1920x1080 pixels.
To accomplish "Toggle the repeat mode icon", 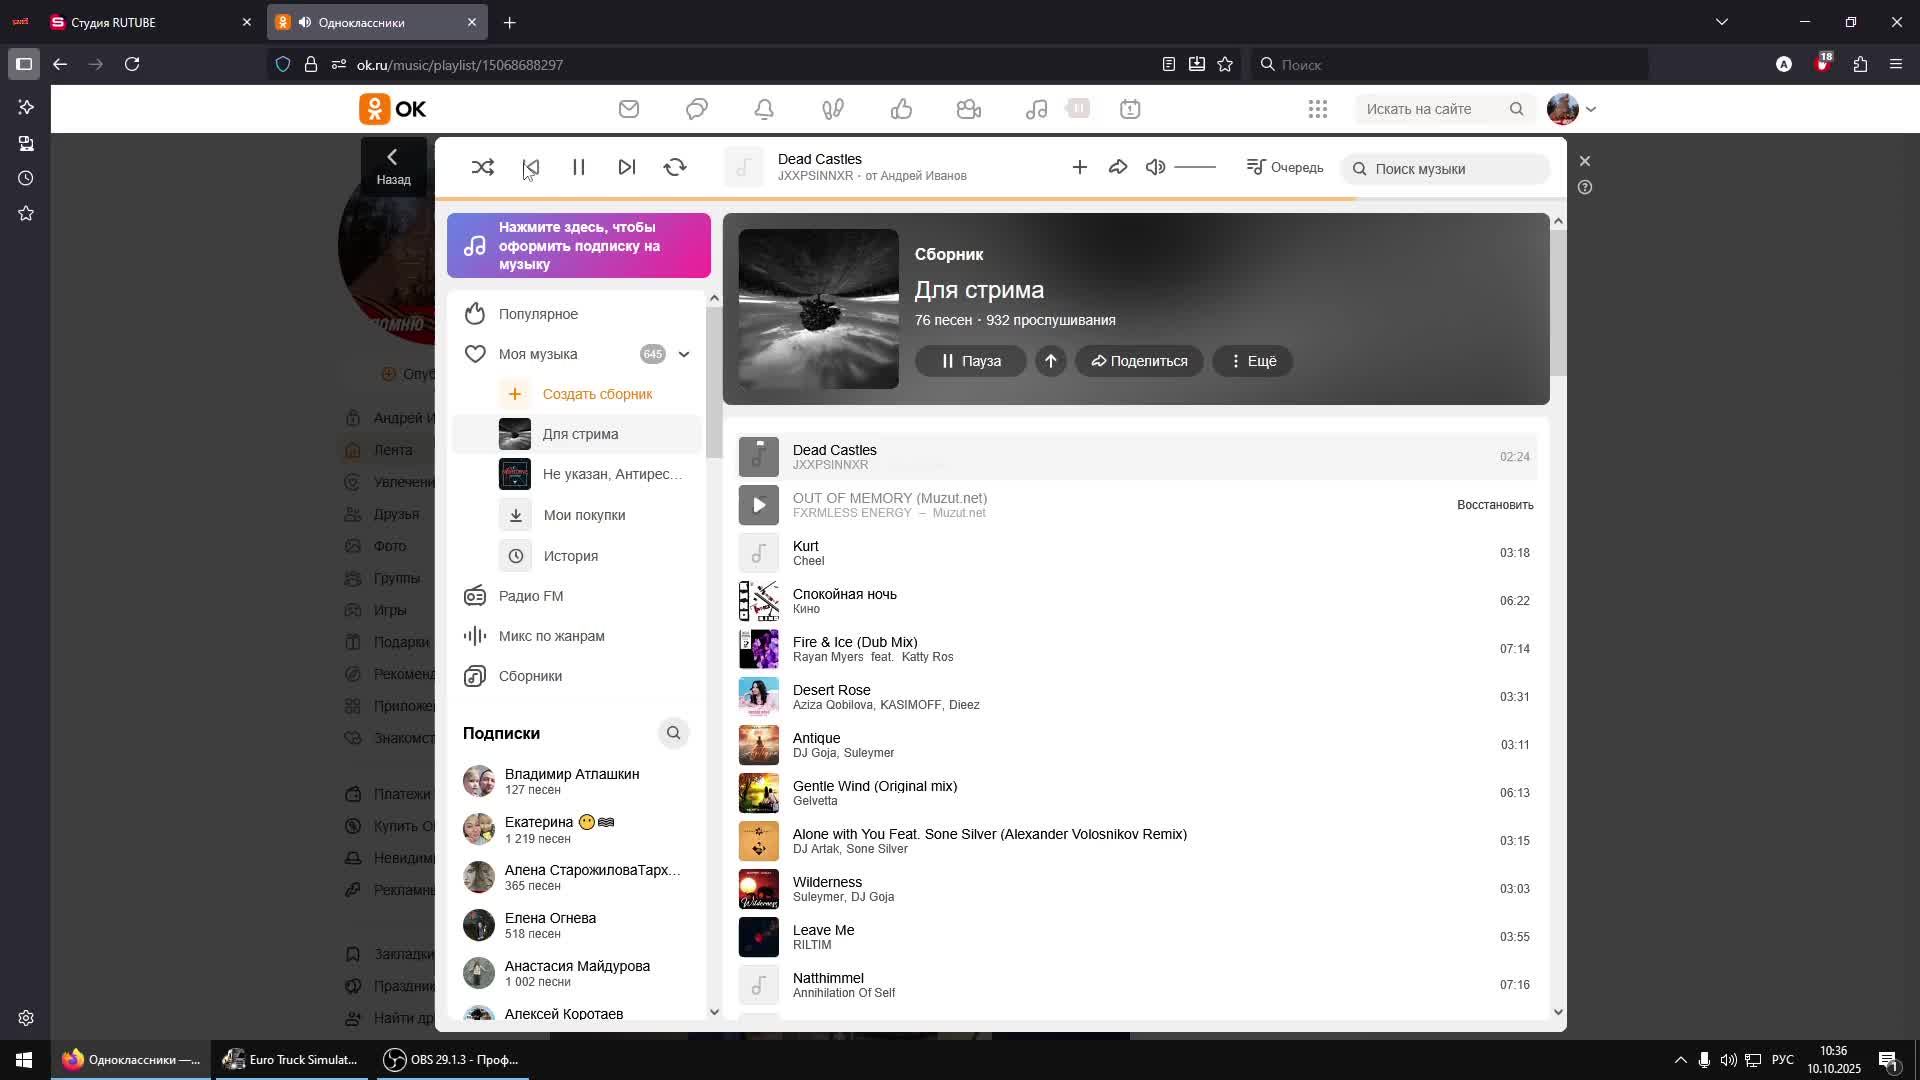I will tap(675, 167).
